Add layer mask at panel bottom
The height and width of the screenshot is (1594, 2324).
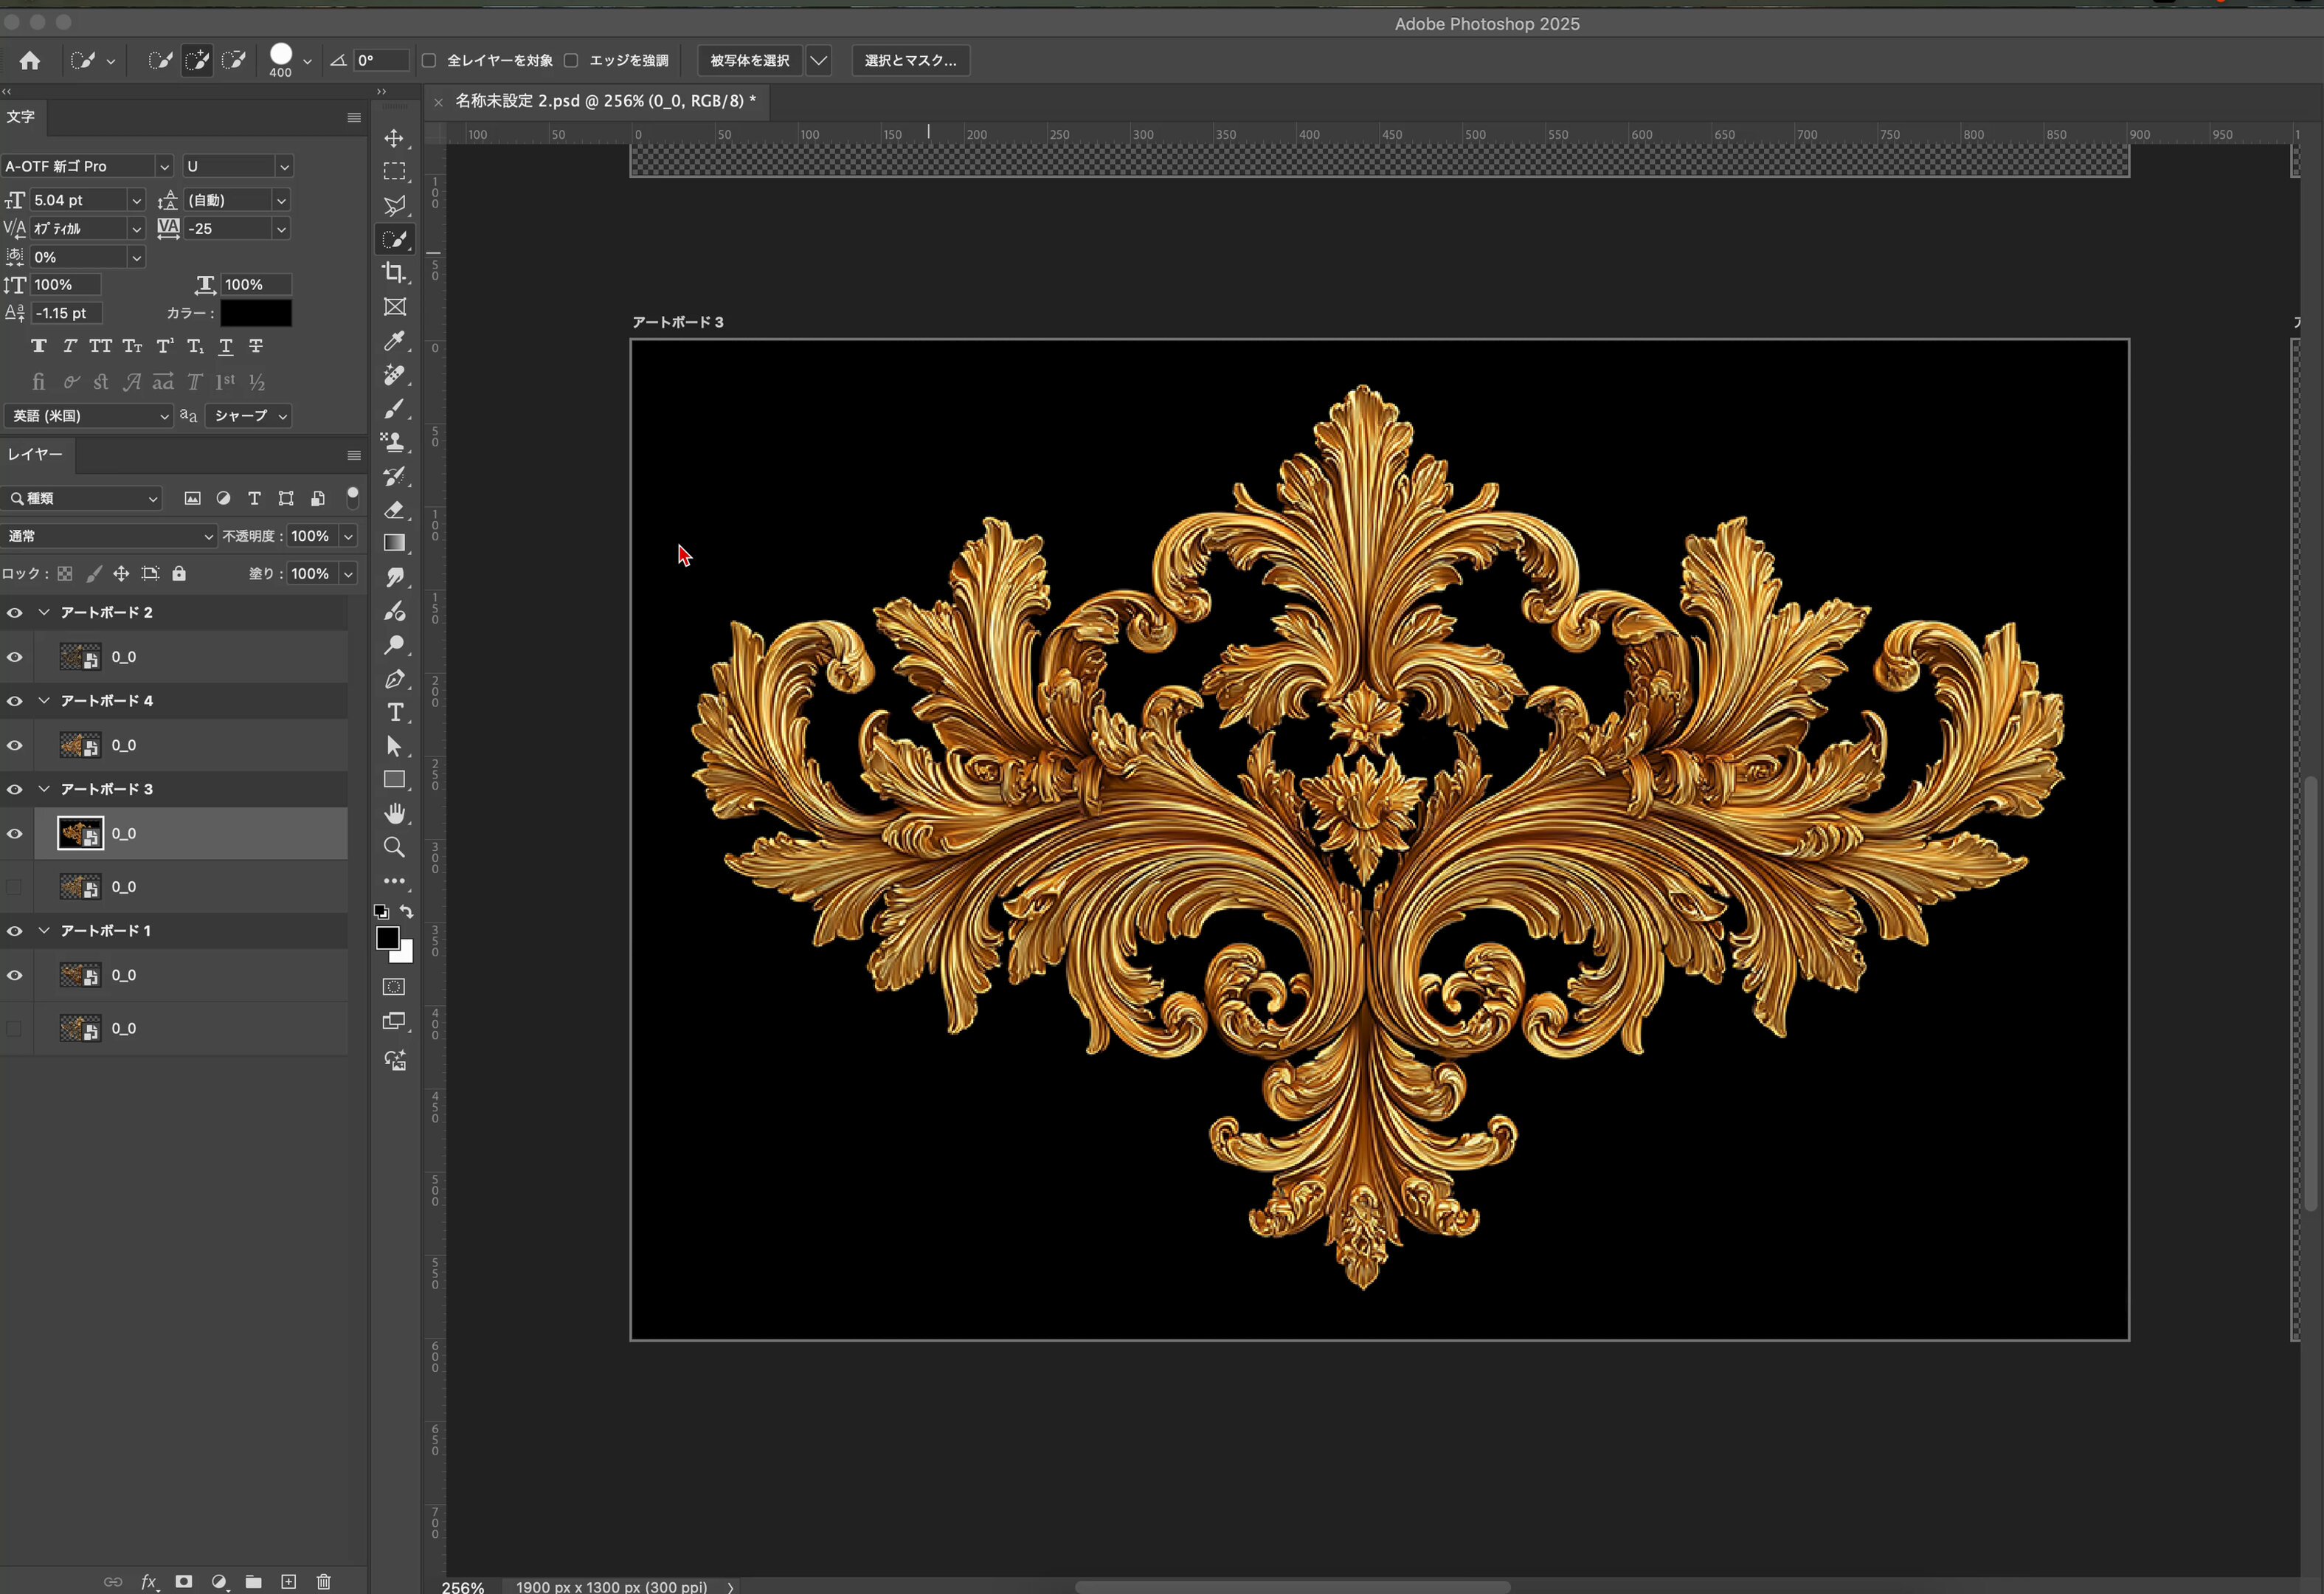pos(184,1581)
